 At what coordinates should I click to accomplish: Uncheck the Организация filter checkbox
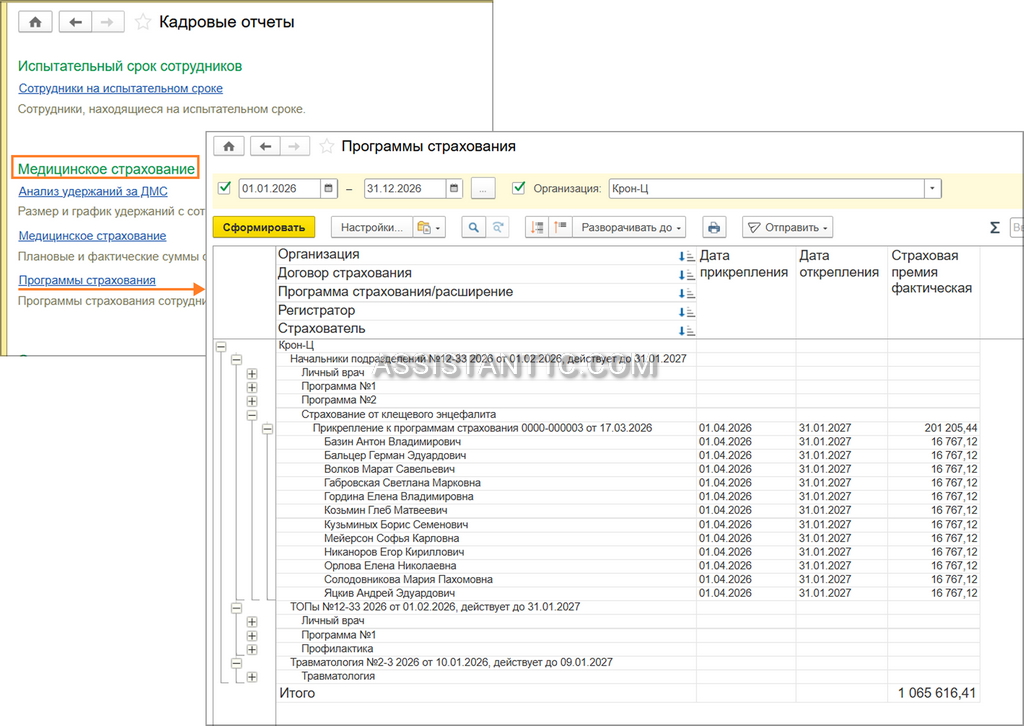(x=519, y=188)
